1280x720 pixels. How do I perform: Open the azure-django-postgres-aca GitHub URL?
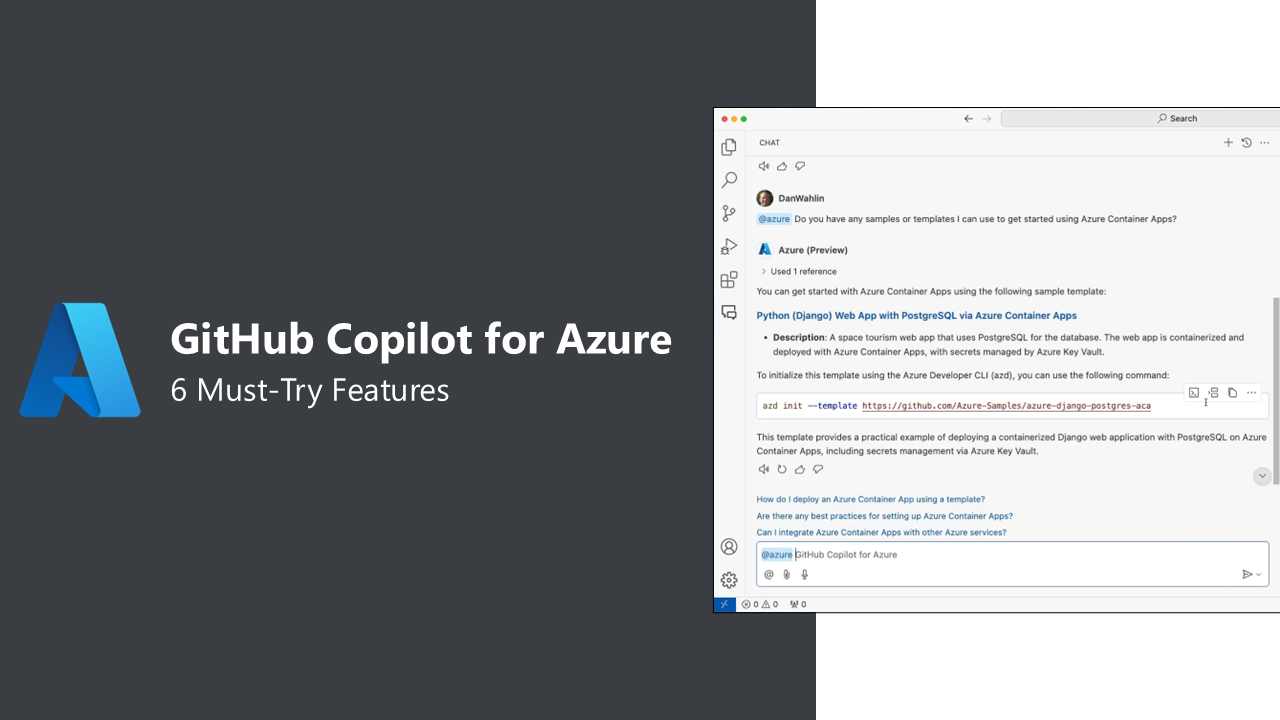coord(1006,406)
